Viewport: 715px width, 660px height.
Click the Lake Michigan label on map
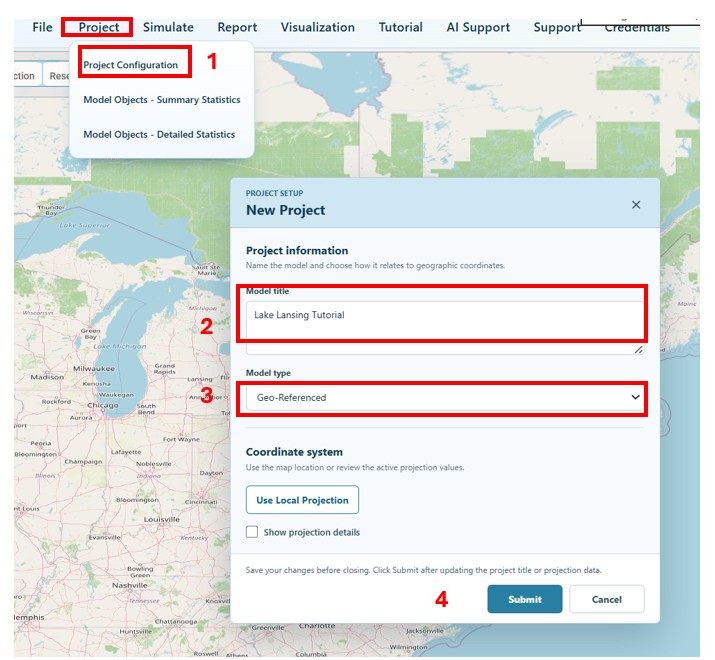tap(120, 346)
